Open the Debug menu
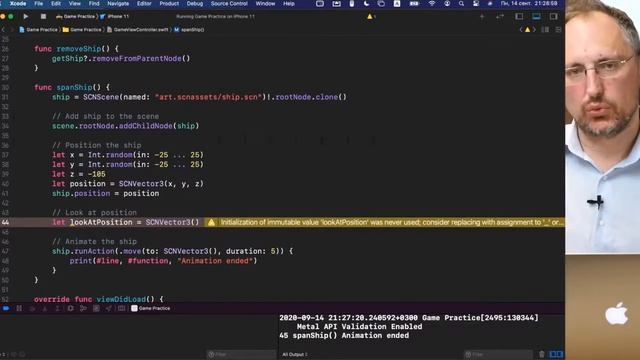640x360 pixels. pos(195,4)
